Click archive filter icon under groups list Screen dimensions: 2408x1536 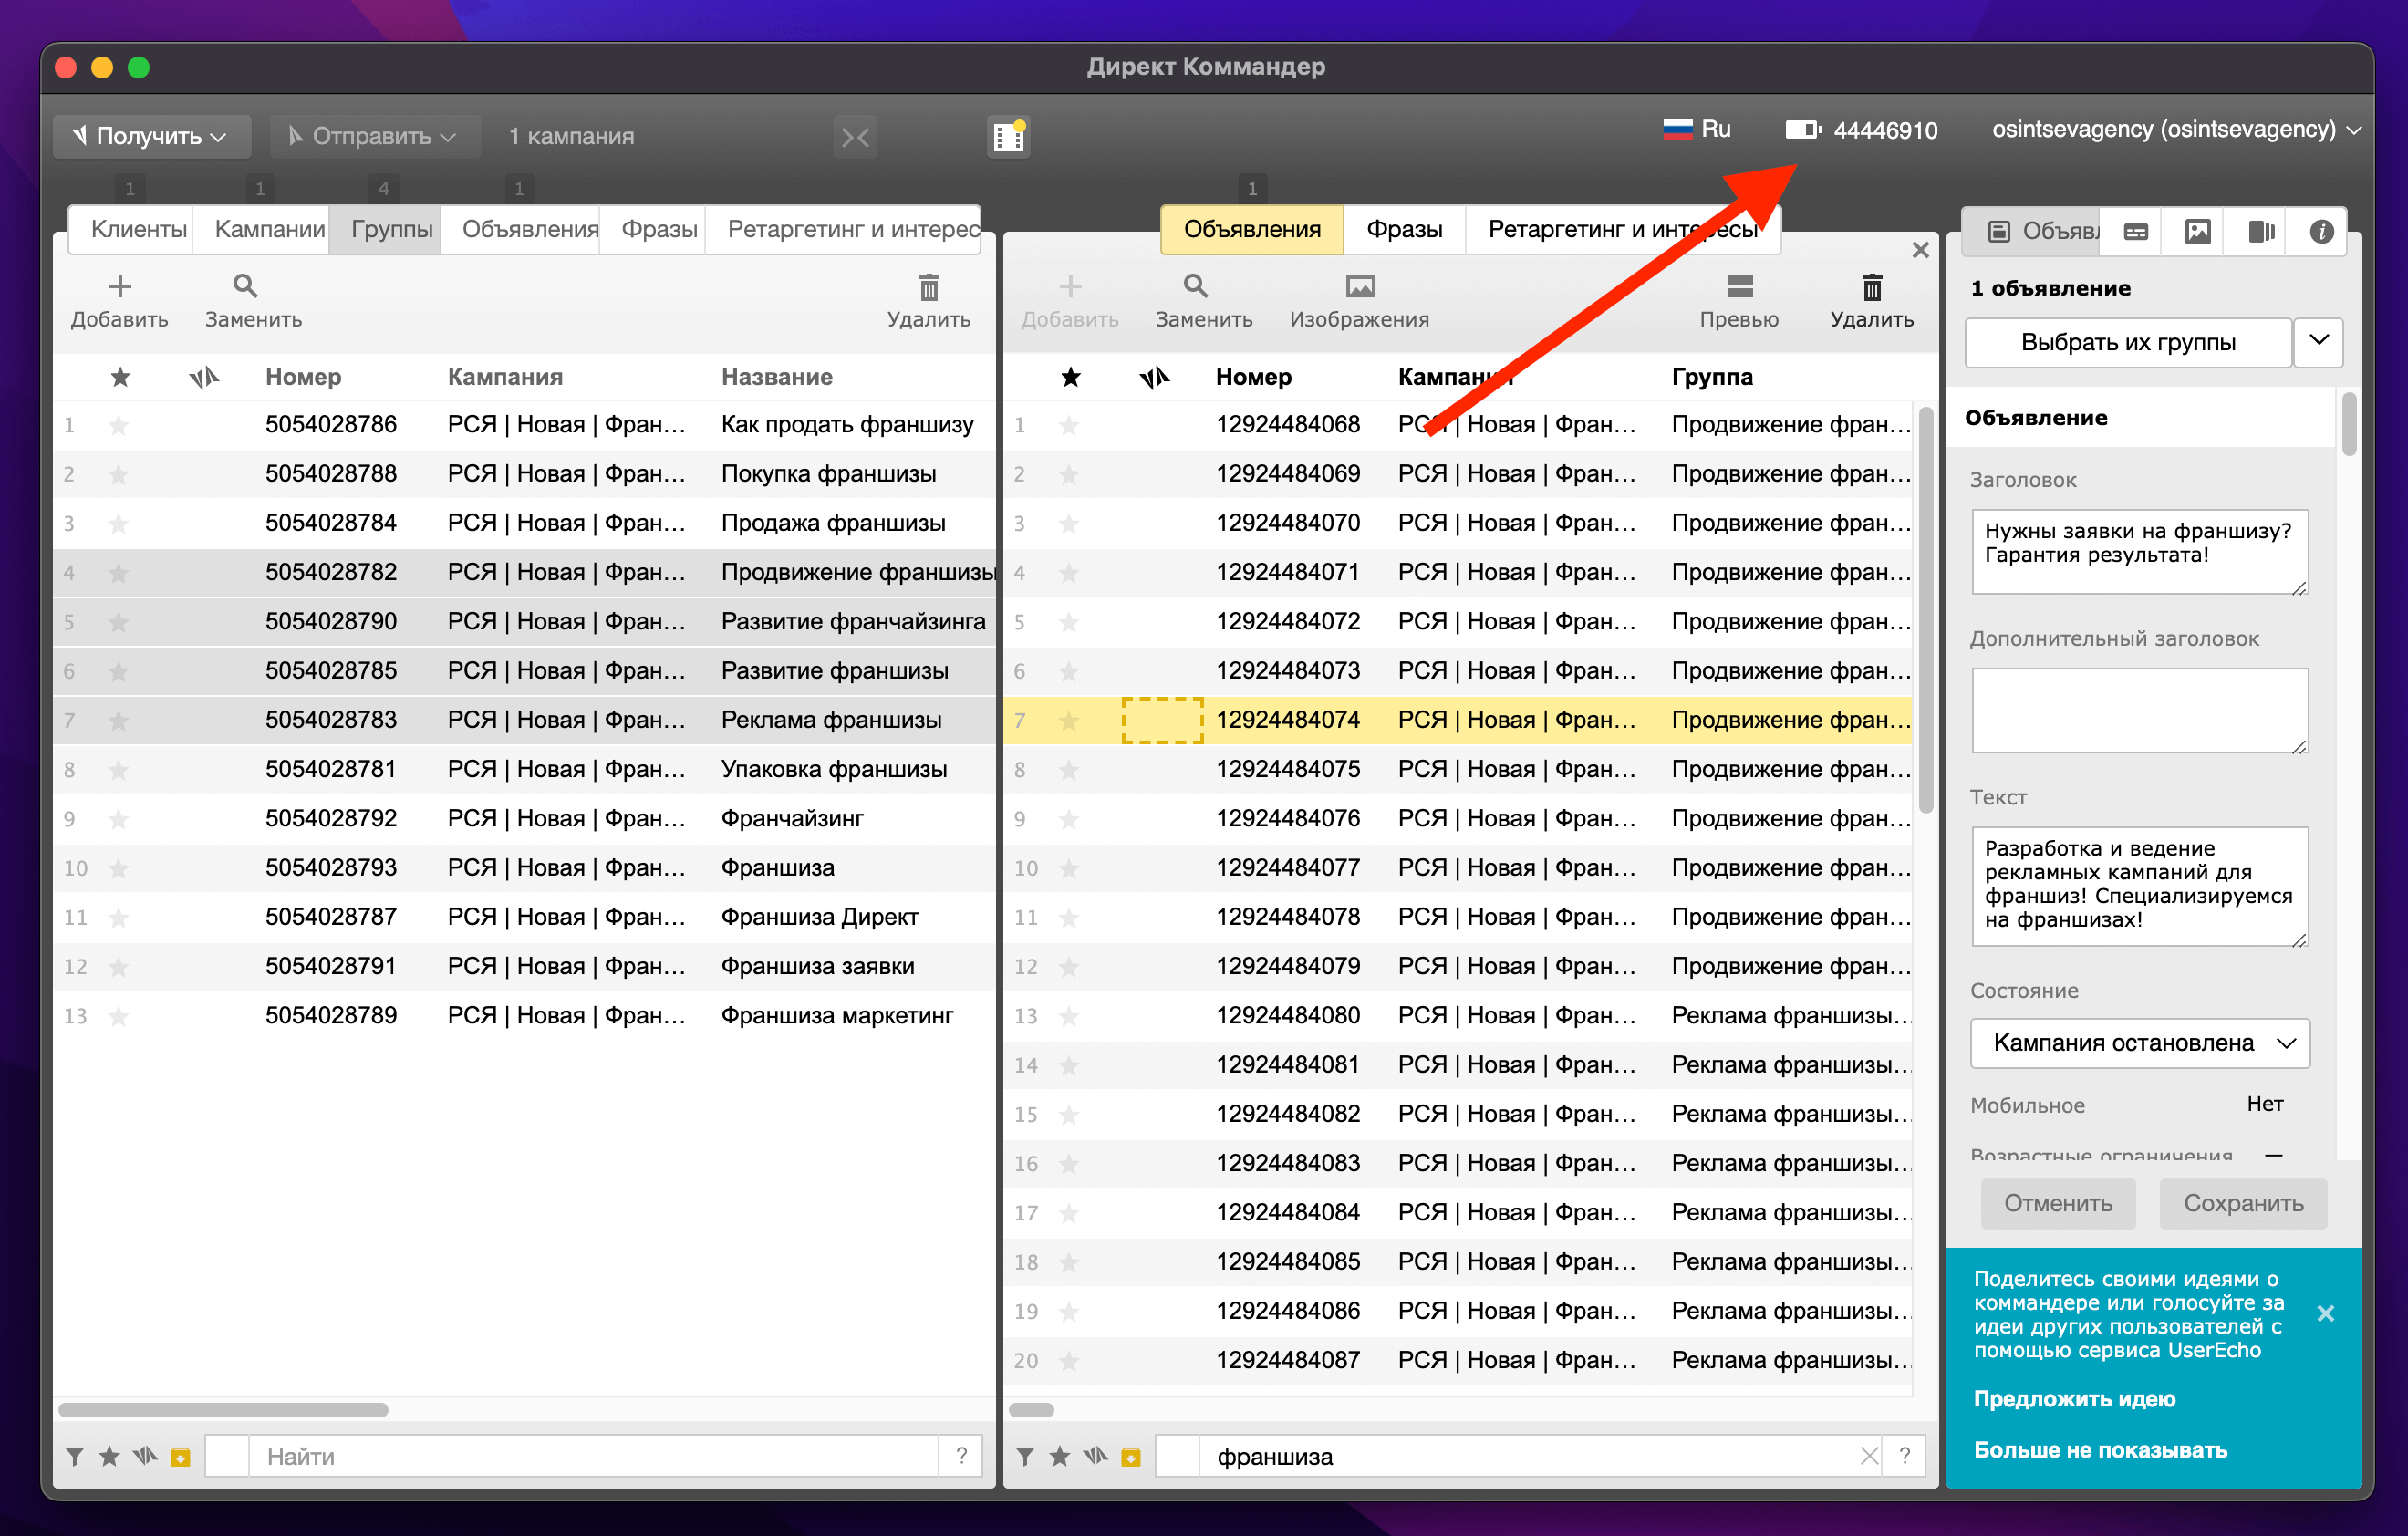point(180,1457)
